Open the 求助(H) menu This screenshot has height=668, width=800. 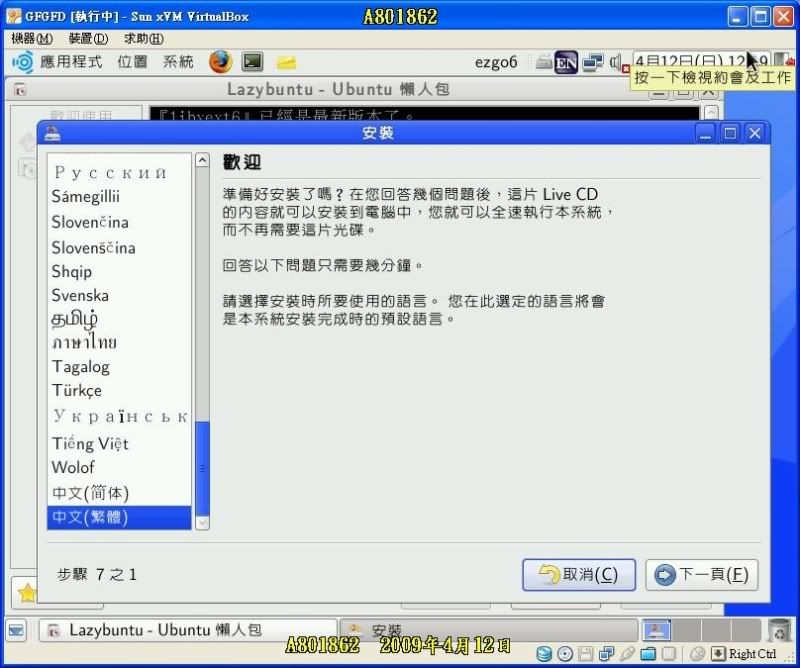[x=144, y=38]
